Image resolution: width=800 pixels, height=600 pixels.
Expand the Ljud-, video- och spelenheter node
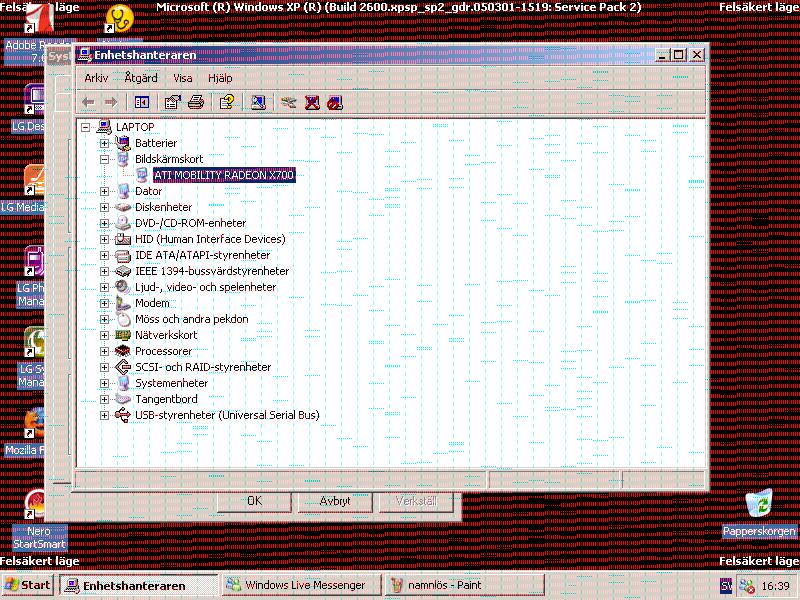[x=104, y=287]
